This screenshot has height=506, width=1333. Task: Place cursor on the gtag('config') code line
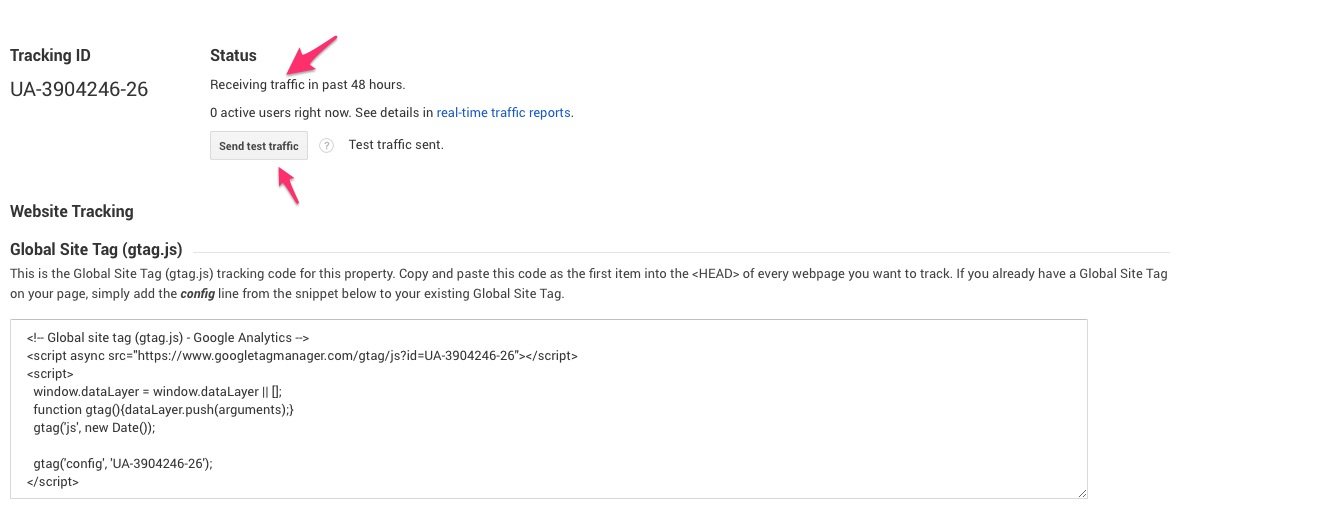[123, 464]
